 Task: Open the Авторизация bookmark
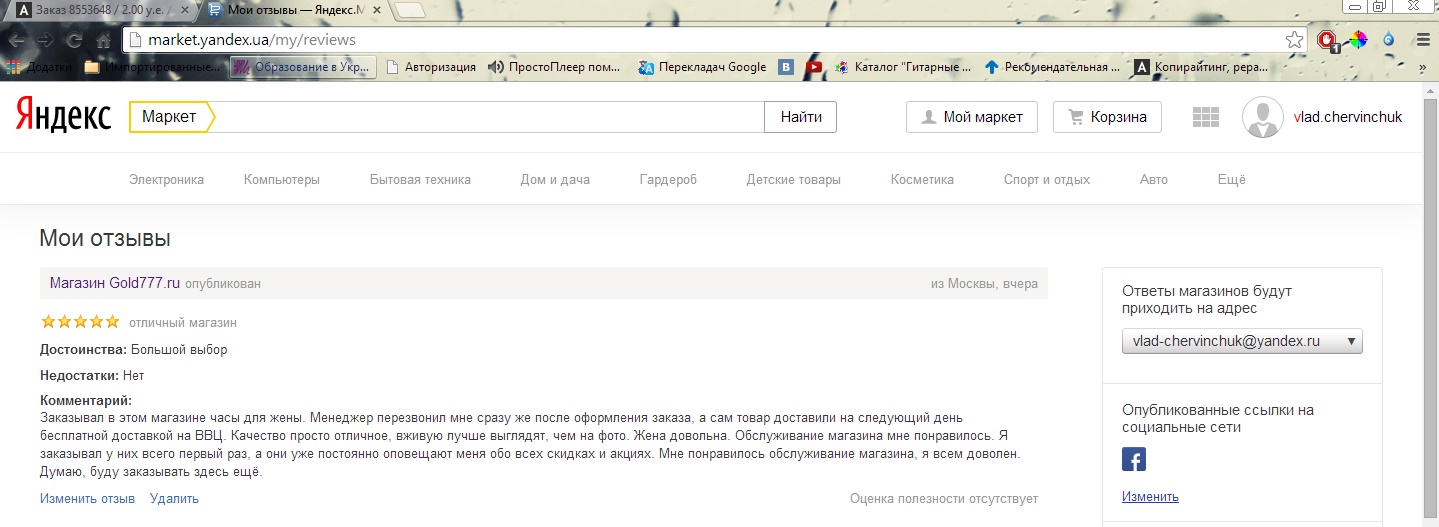(x=431, y=67)
